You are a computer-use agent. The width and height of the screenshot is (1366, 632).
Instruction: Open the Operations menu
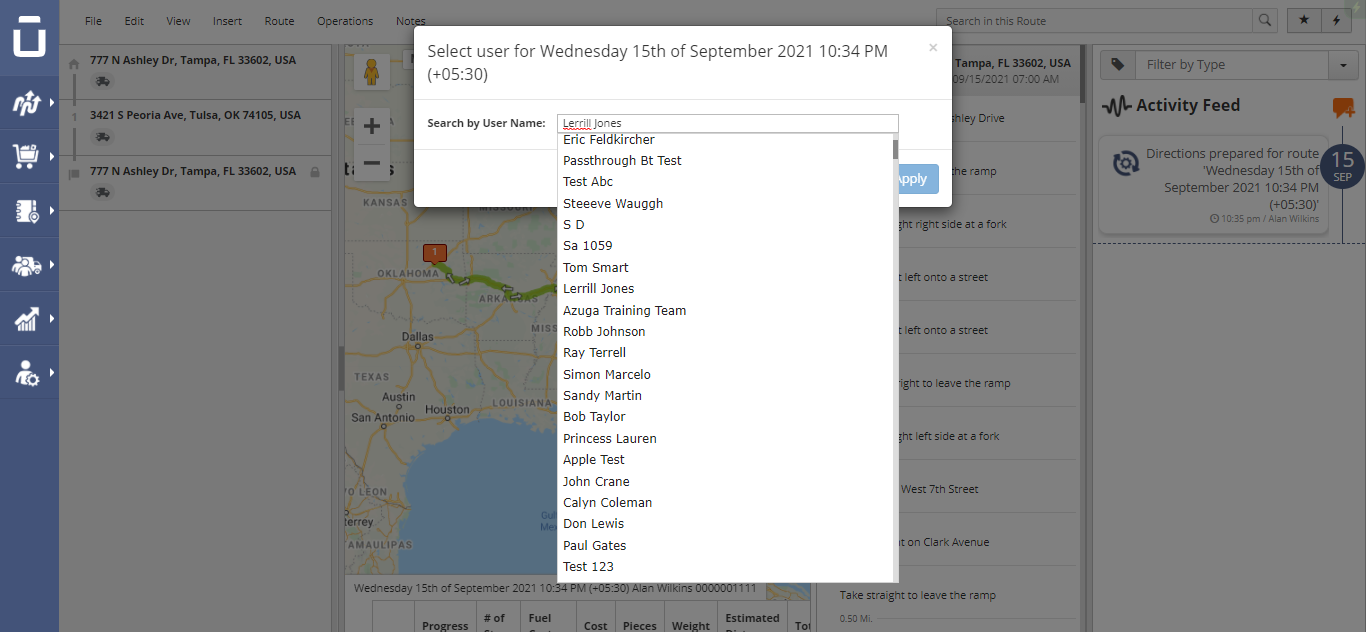click(345, 21)
